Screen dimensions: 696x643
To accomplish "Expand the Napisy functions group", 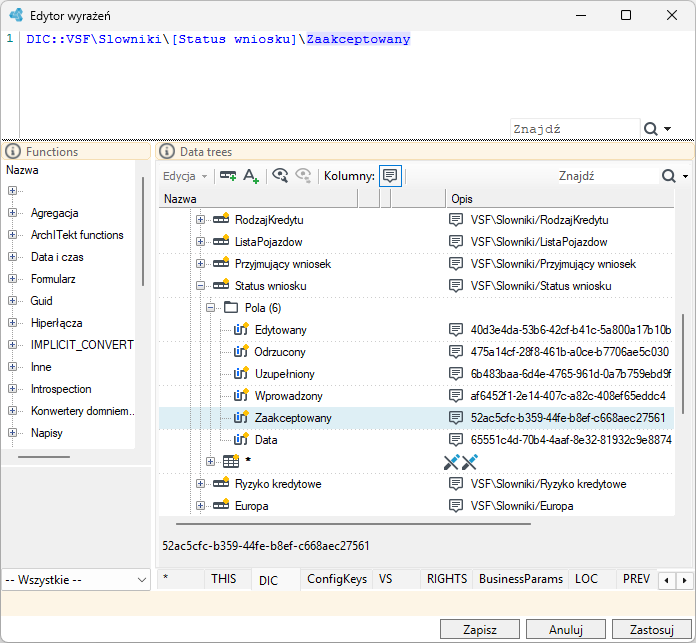I will (12, 432).
